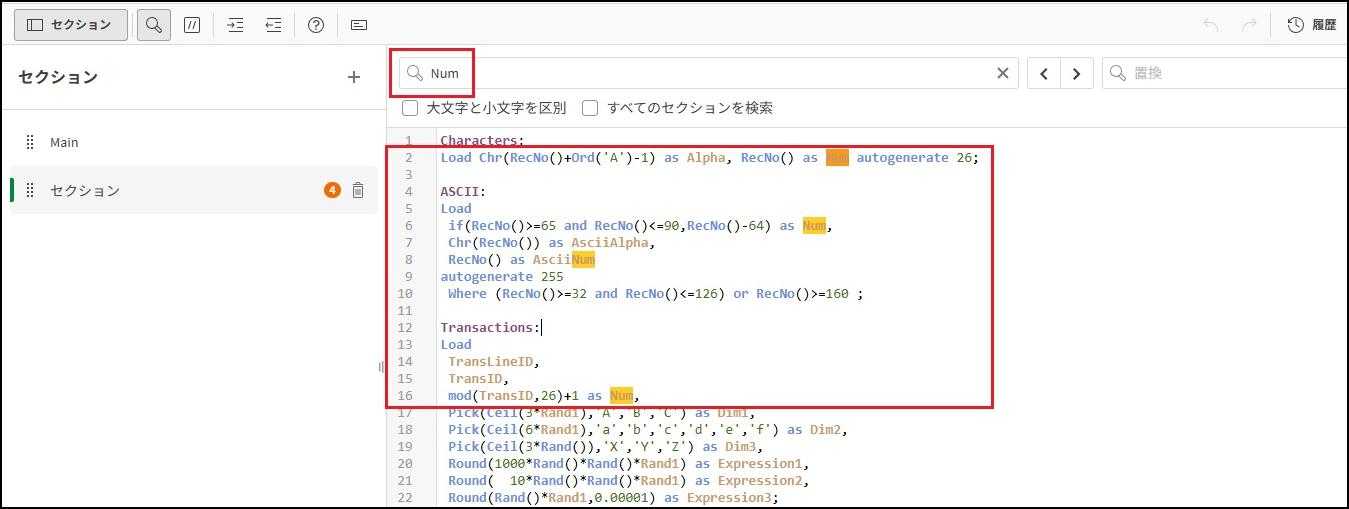The image size is (1349, 509).
Task: Go to next search match
Action: 1076,73
